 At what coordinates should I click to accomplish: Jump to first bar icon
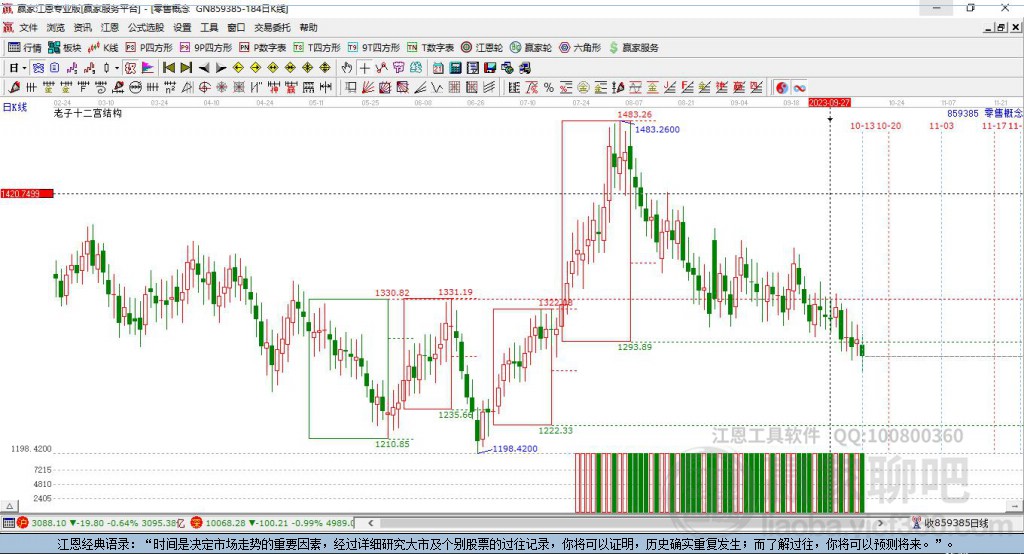[x=169, y=68]
